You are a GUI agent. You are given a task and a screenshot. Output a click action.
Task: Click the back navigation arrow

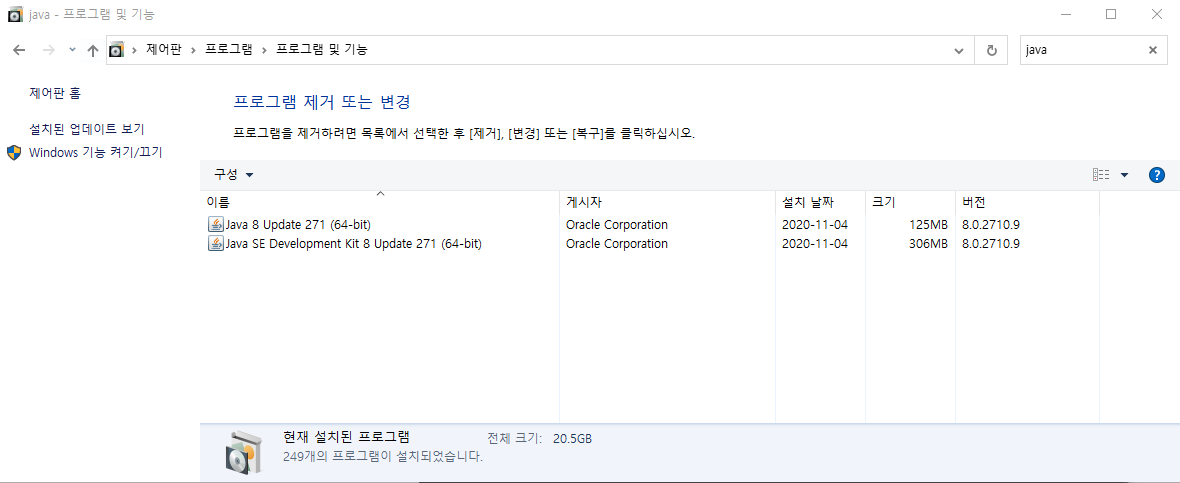[20, 50]
